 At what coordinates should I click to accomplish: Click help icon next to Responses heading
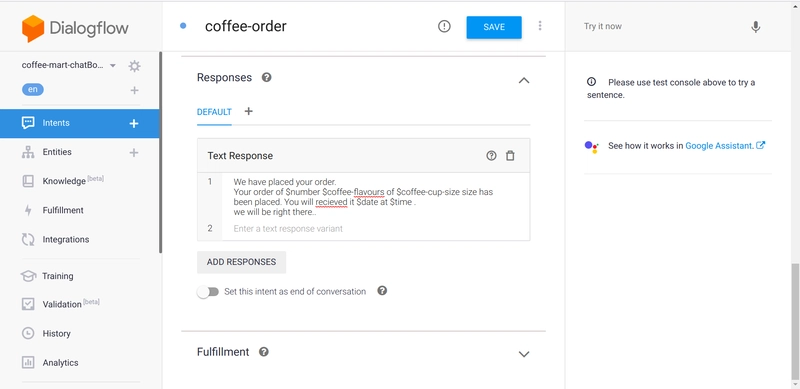pos(266,78)
